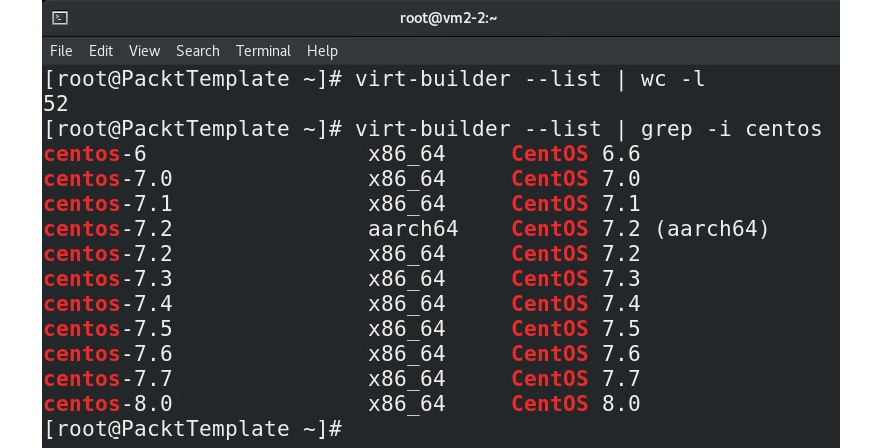Click the centos-7.5 template name
Viewport: 882px width, 448px height.
(108, 329)
